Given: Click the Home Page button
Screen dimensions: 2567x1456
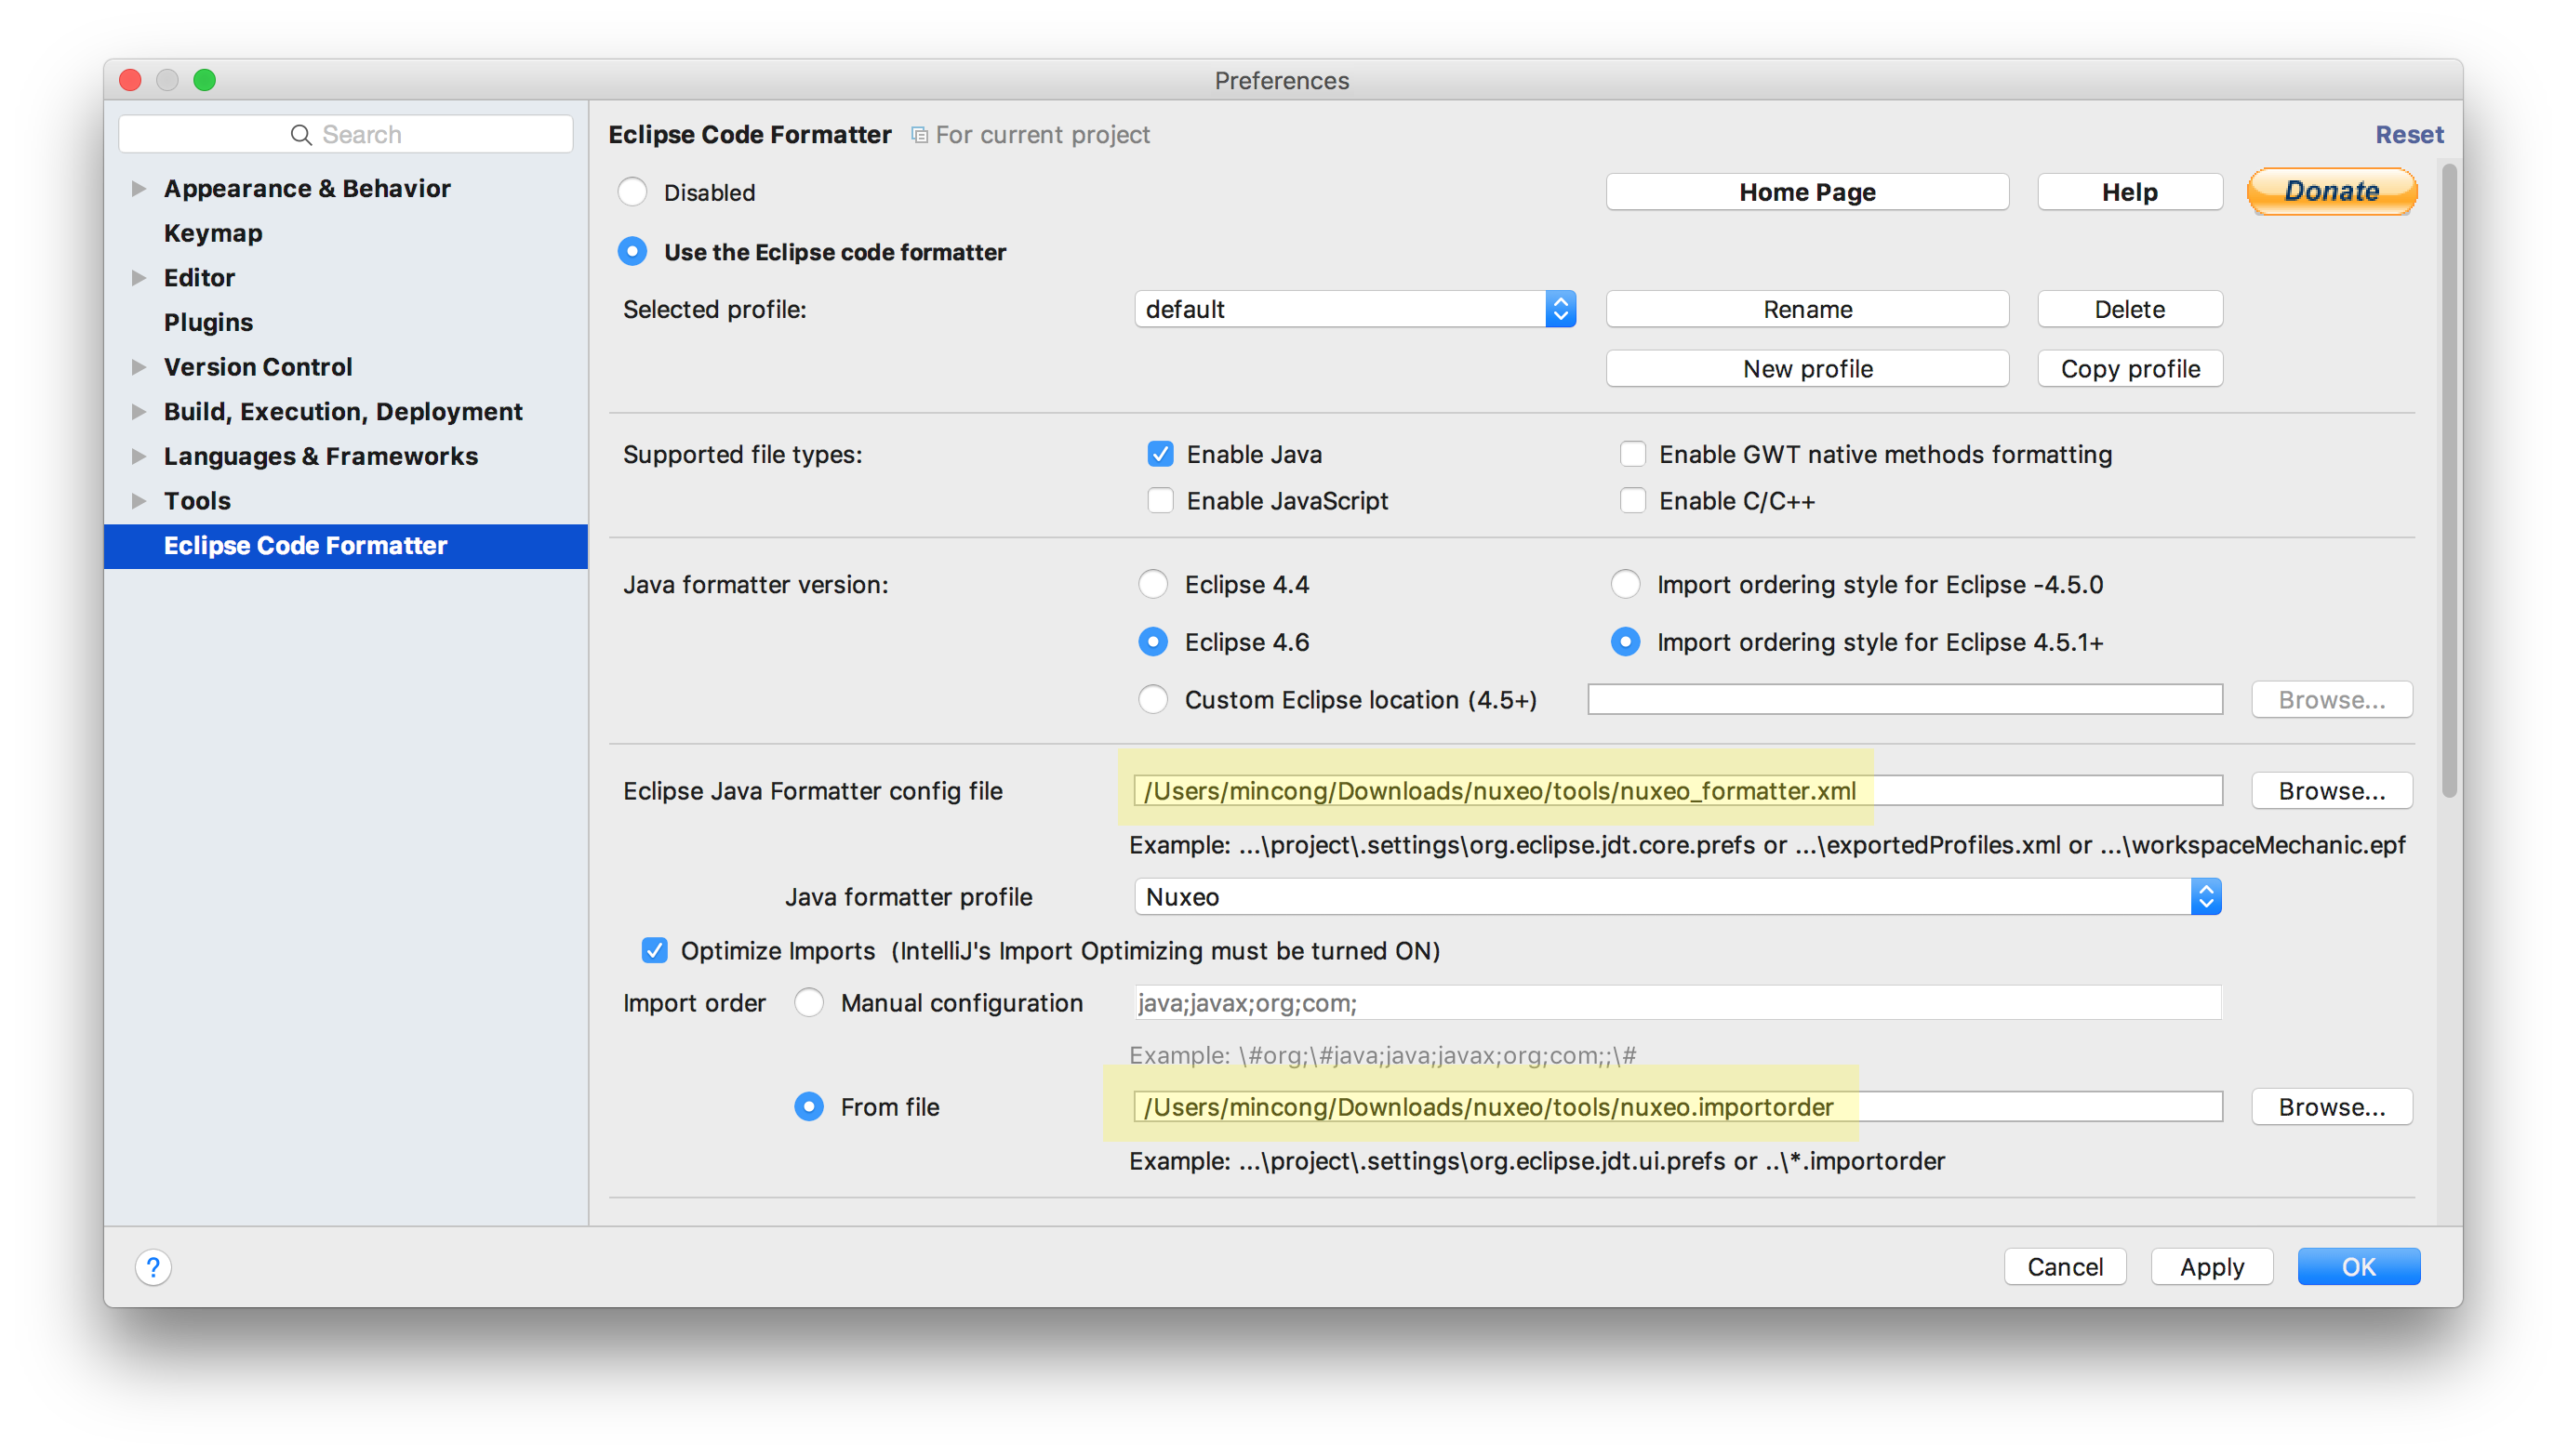Looking at the screenshot, I should pyautogui.click(x=1807, y=192).
